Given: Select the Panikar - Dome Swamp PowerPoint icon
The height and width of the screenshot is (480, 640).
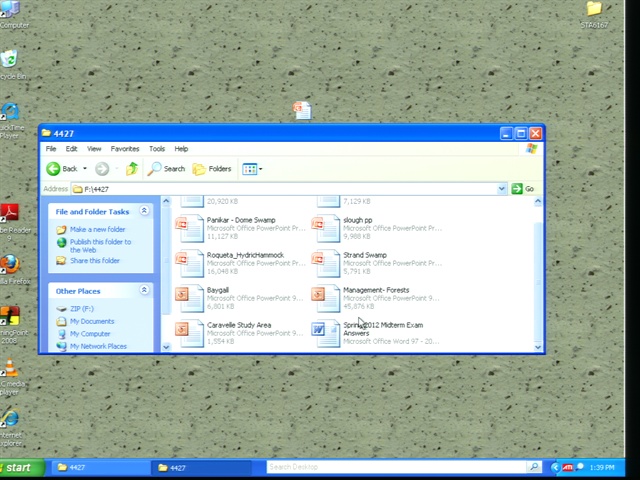Looking at the screenshot, I should tap(189, 228).
